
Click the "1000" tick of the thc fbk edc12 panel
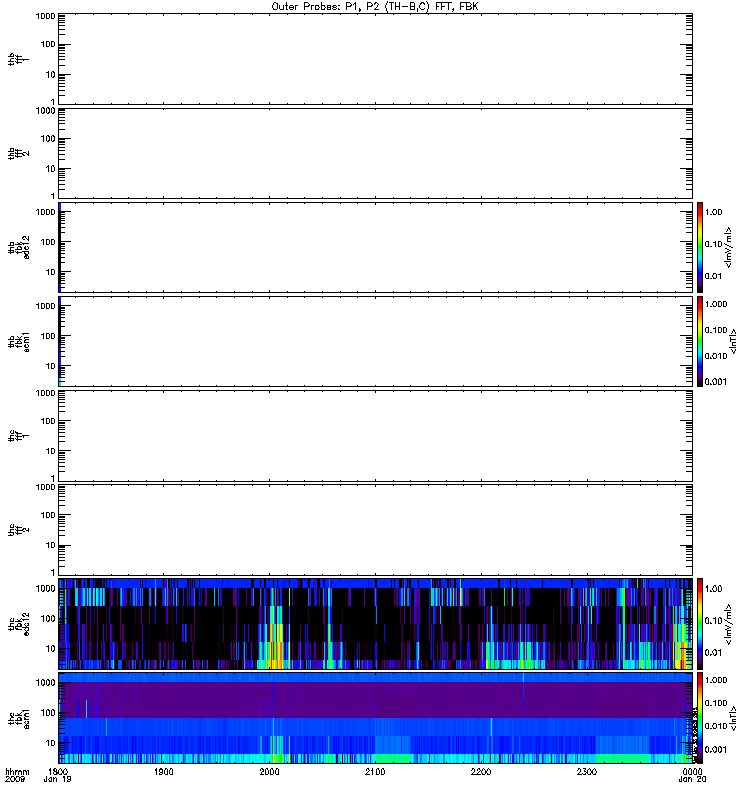45,588
